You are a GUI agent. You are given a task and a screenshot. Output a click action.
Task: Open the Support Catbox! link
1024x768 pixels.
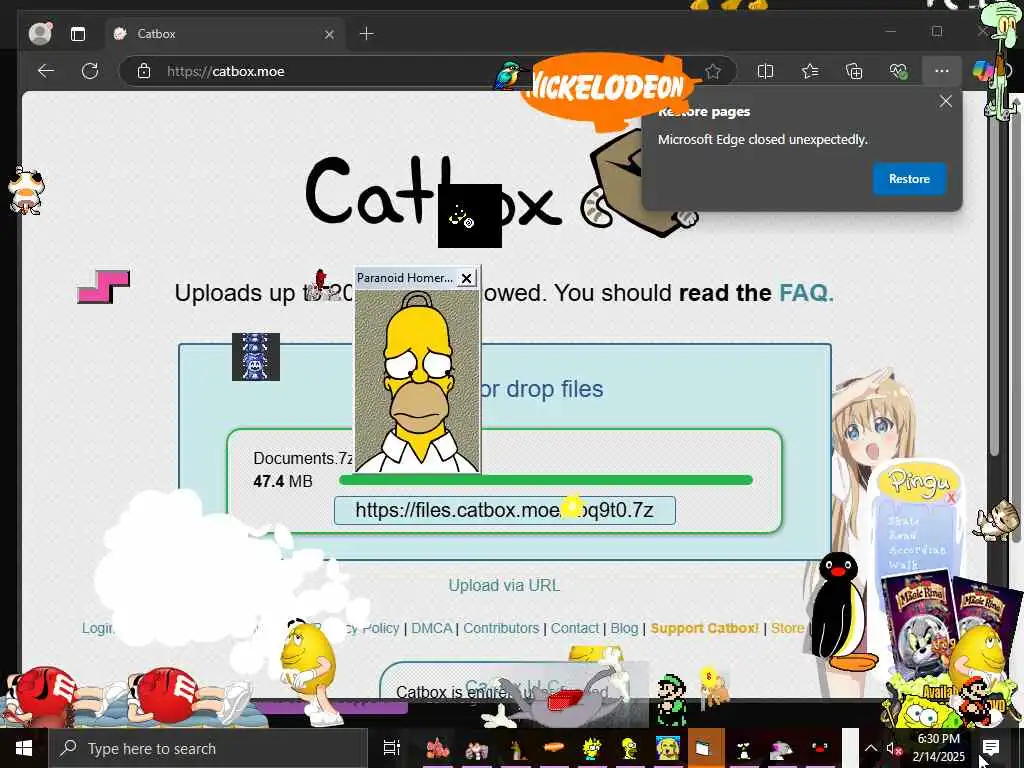pyautogui.click(x=705, y=628)
